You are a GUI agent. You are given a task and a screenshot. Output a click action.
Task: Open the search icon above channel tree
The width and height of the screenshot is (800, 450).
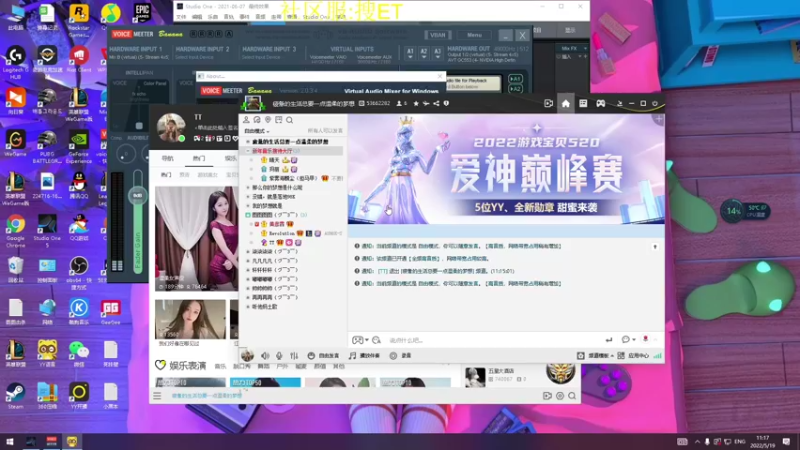click(289, 120)
